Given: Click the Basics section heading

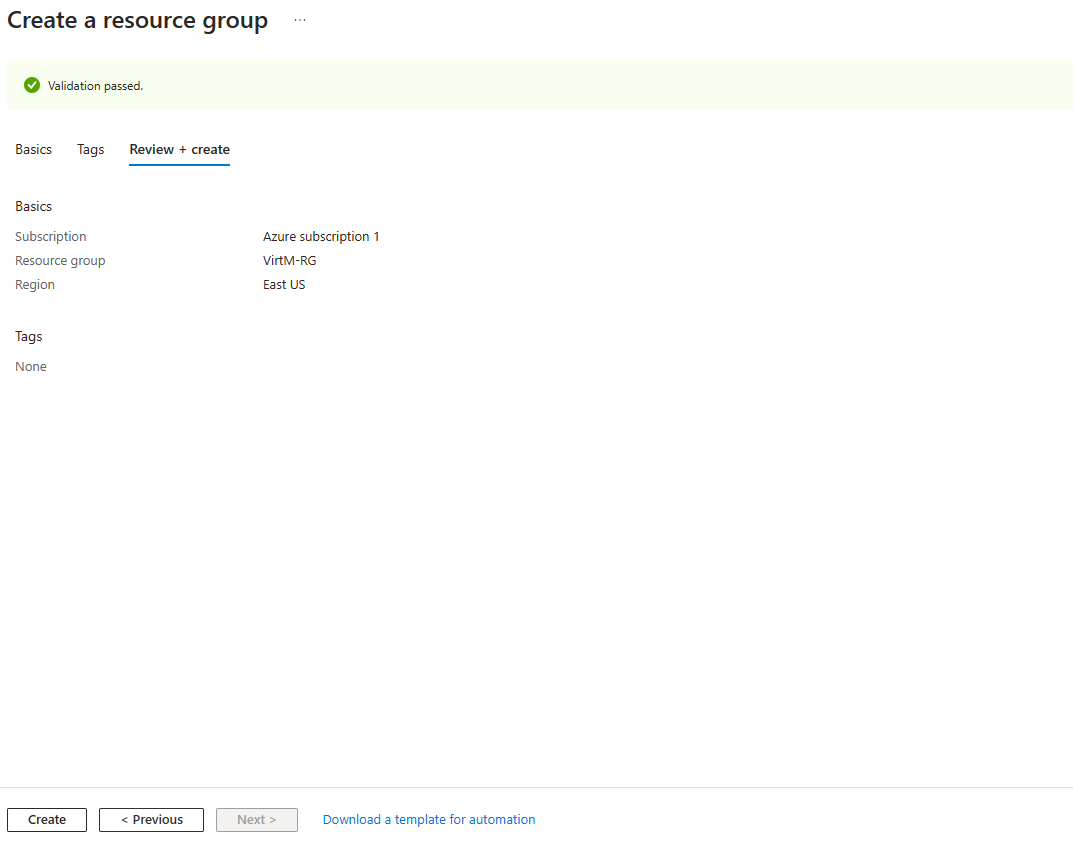Looking at the screenshot, I should click(33, 206).
